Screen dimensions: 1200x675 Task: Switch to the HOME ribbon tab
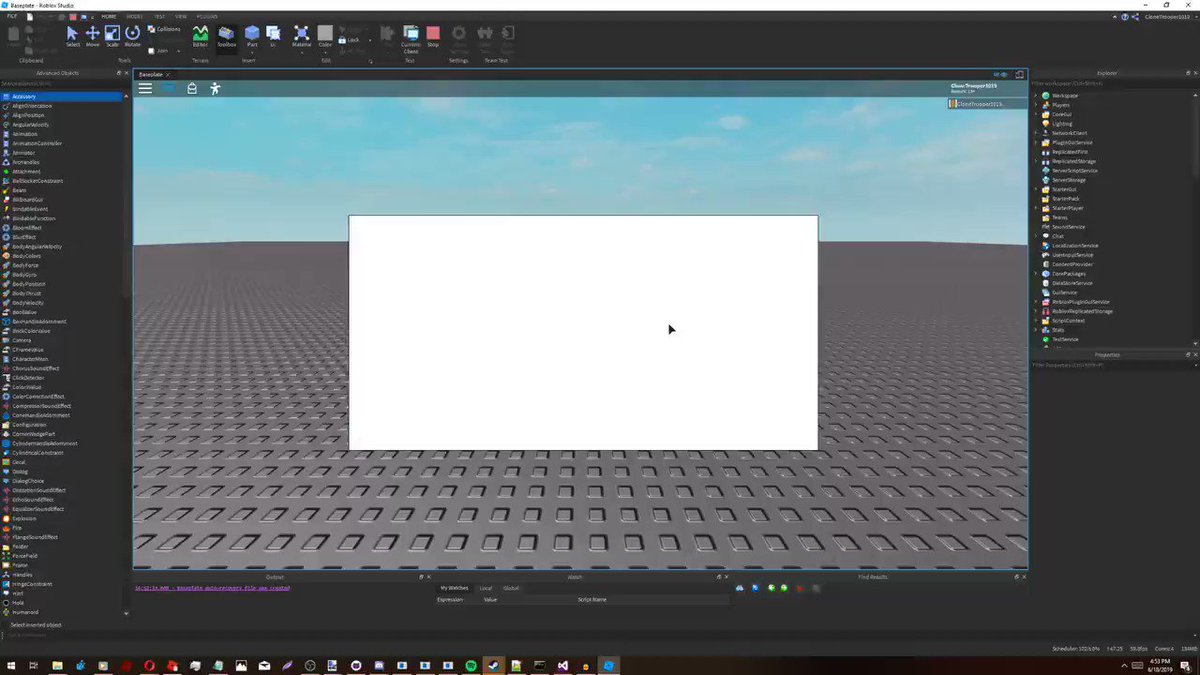pyautogui.click(x=108, y=17)
